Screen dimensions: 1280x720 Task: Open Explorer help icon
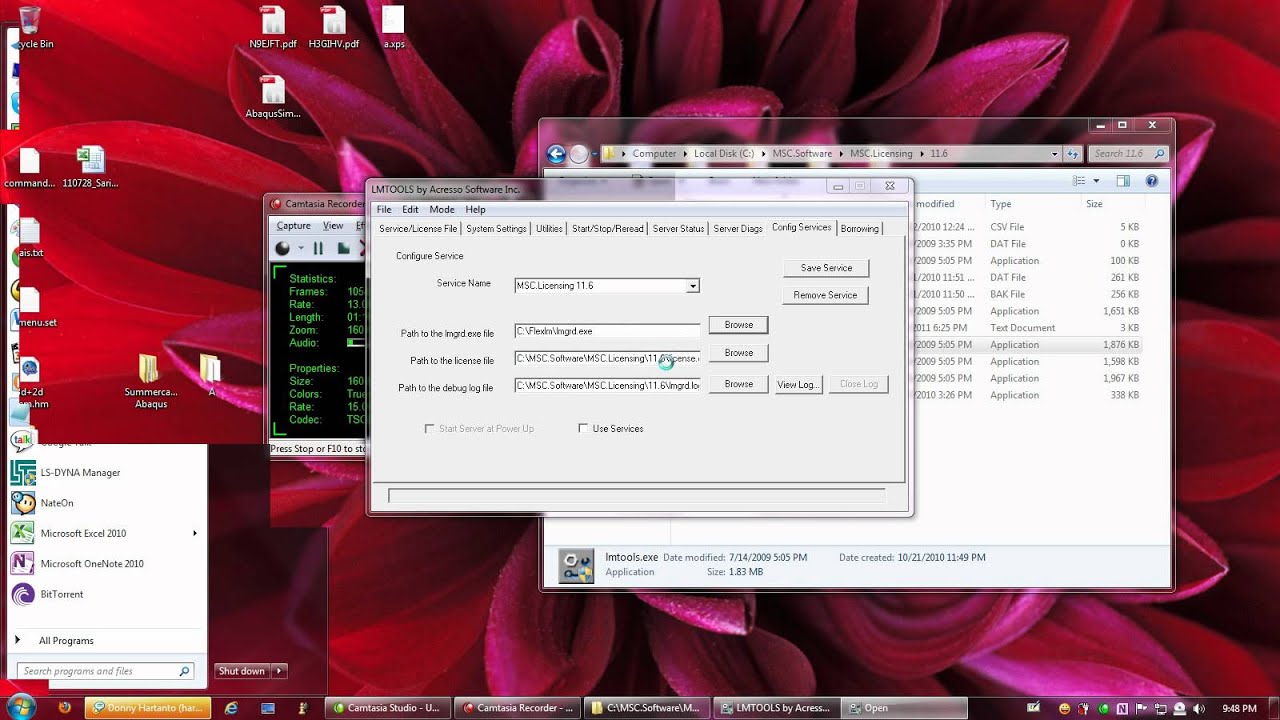pos(1152,181)
